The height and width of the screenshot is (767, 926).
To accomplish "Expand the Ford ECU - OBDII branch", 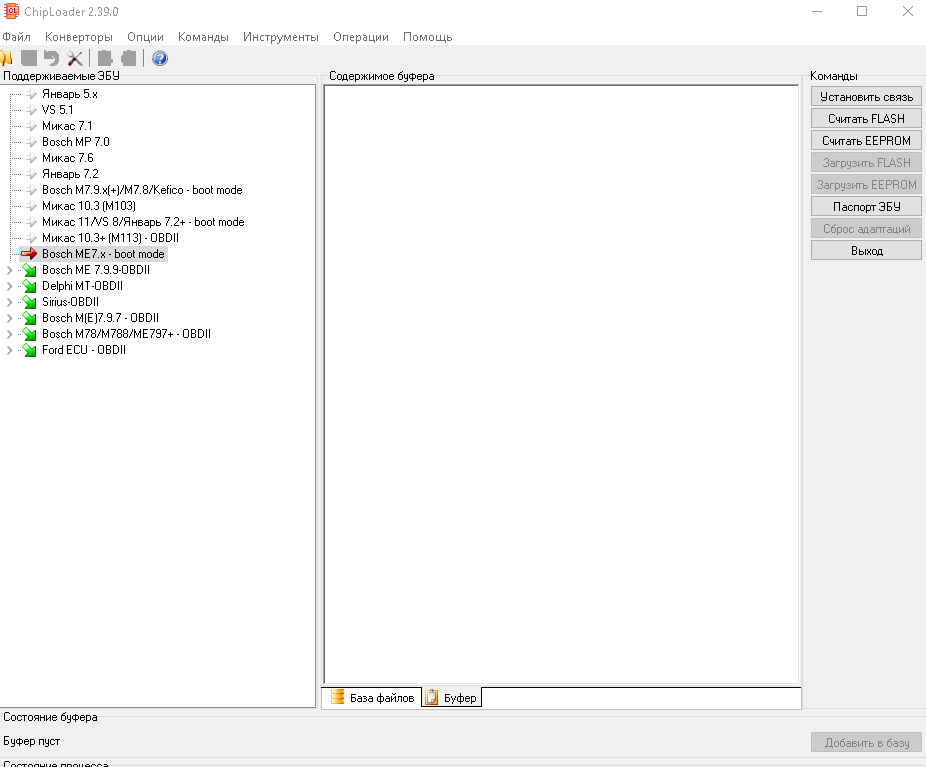I will pos(10,350).
